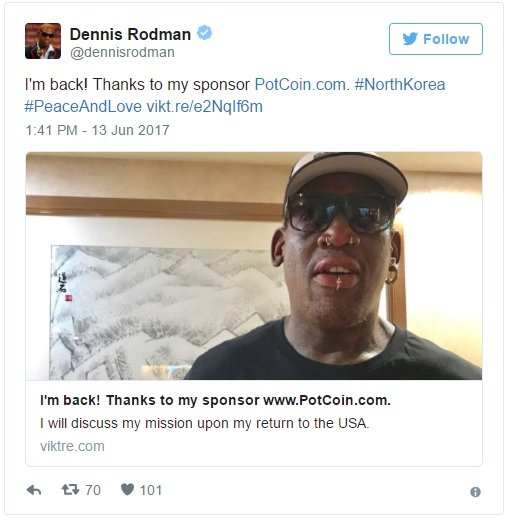Click the @dennisrodman handle
Screen dimensions: 507x518
pyautogui.click(x=122, y=52)
